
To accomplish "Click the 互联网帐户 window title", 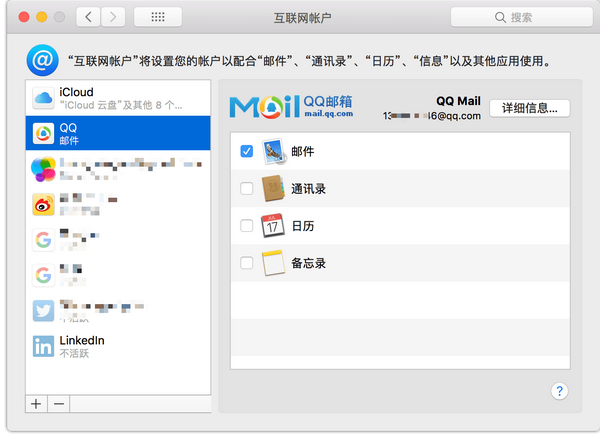I will coord(302,18).
